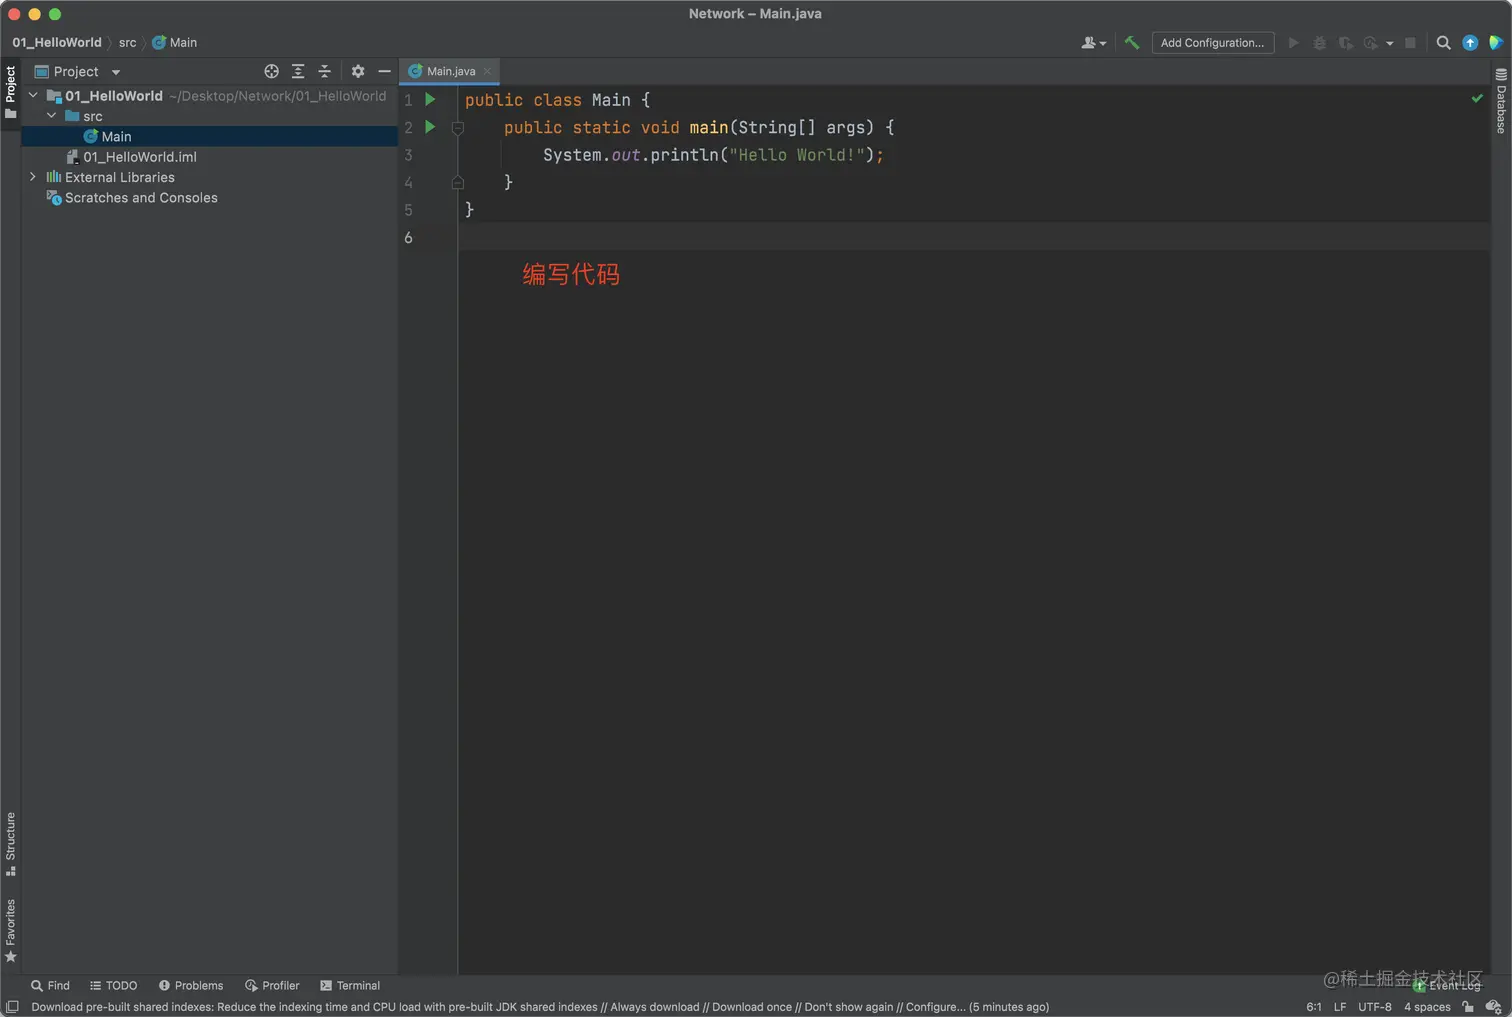Open the Terminal tool window
The image size is (1512, 1017).
pyautogui.click(x=350, y=986)
